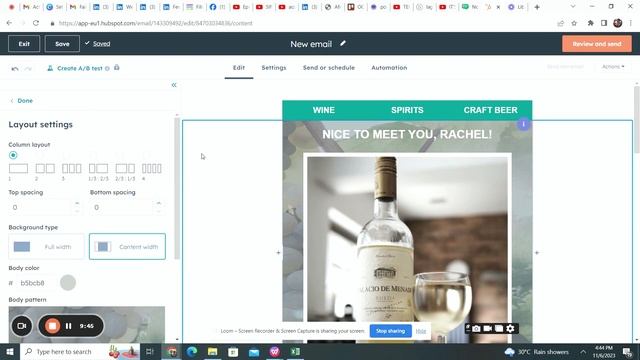This screenshot has height=360, width=640.
Task: Hide the Loom sharing notification
Action: (421, 331)
